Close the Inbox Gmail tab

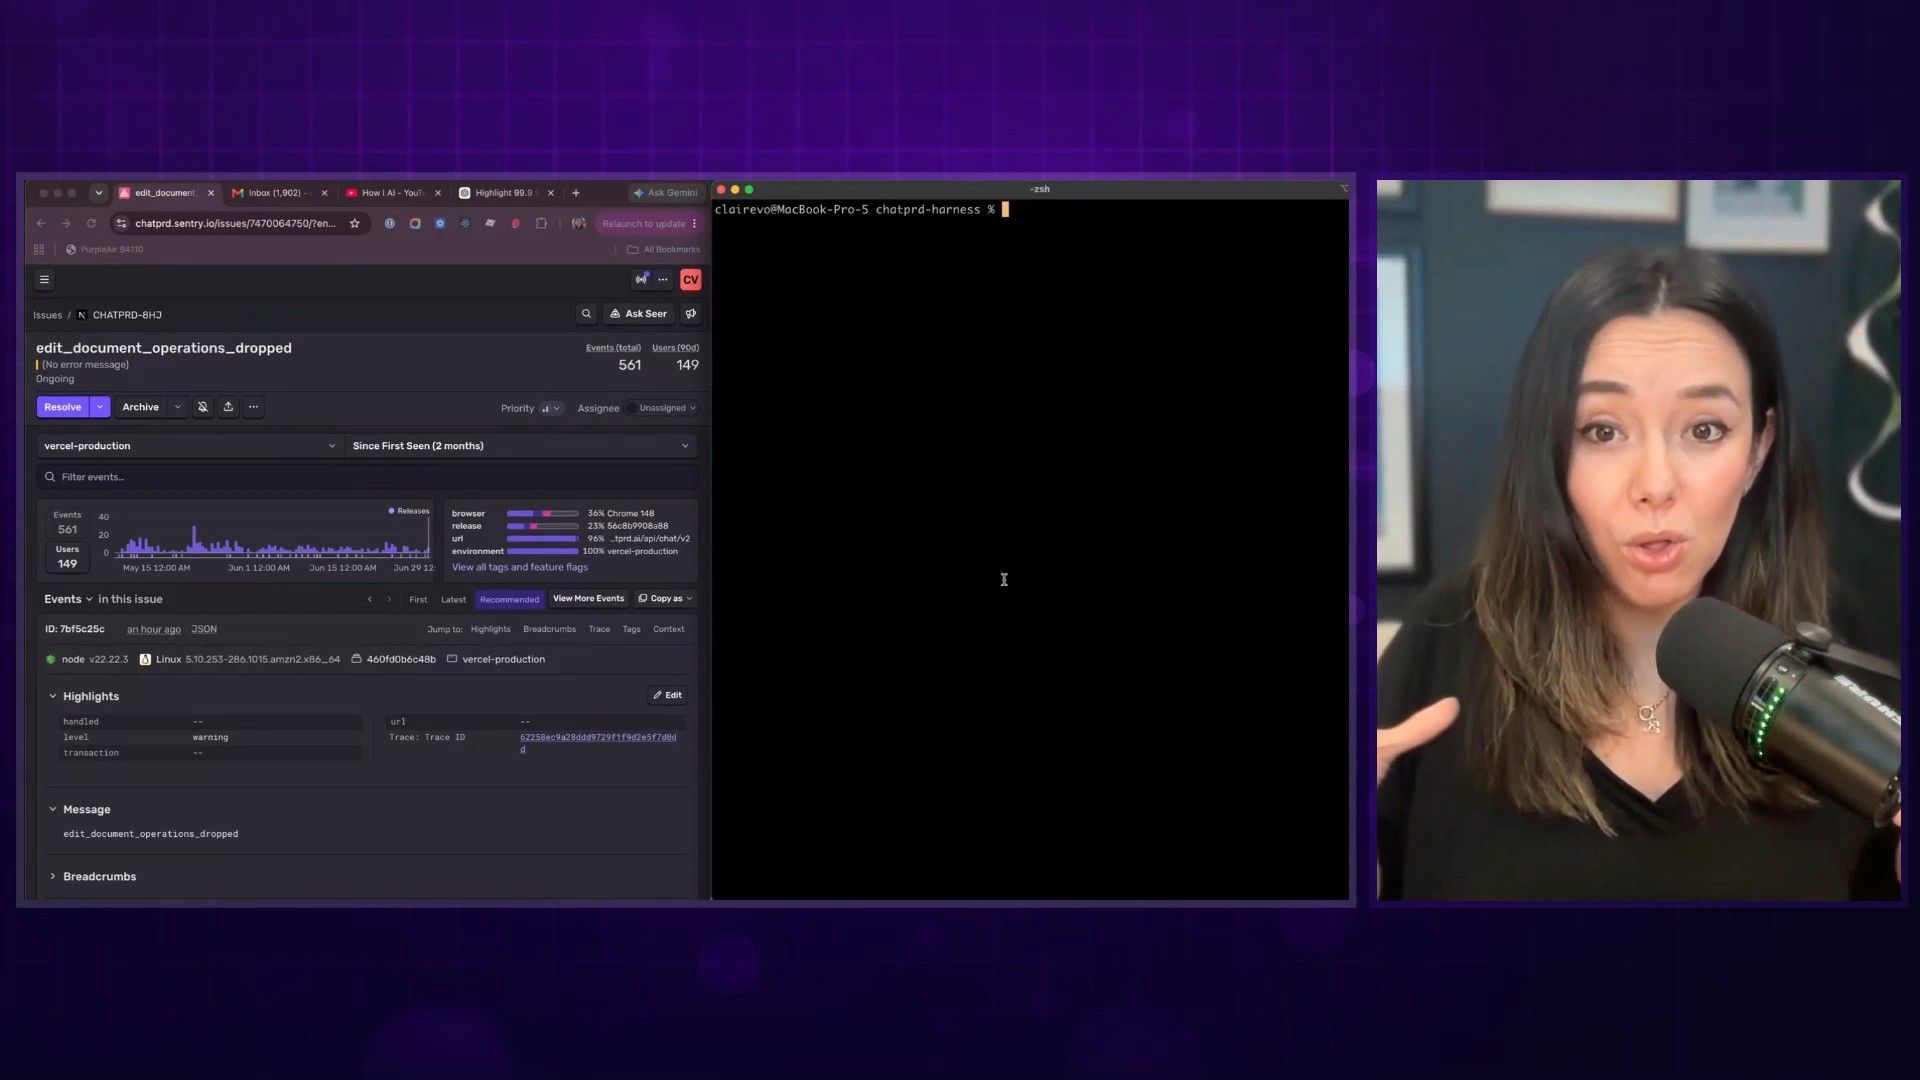coord(324,193)
